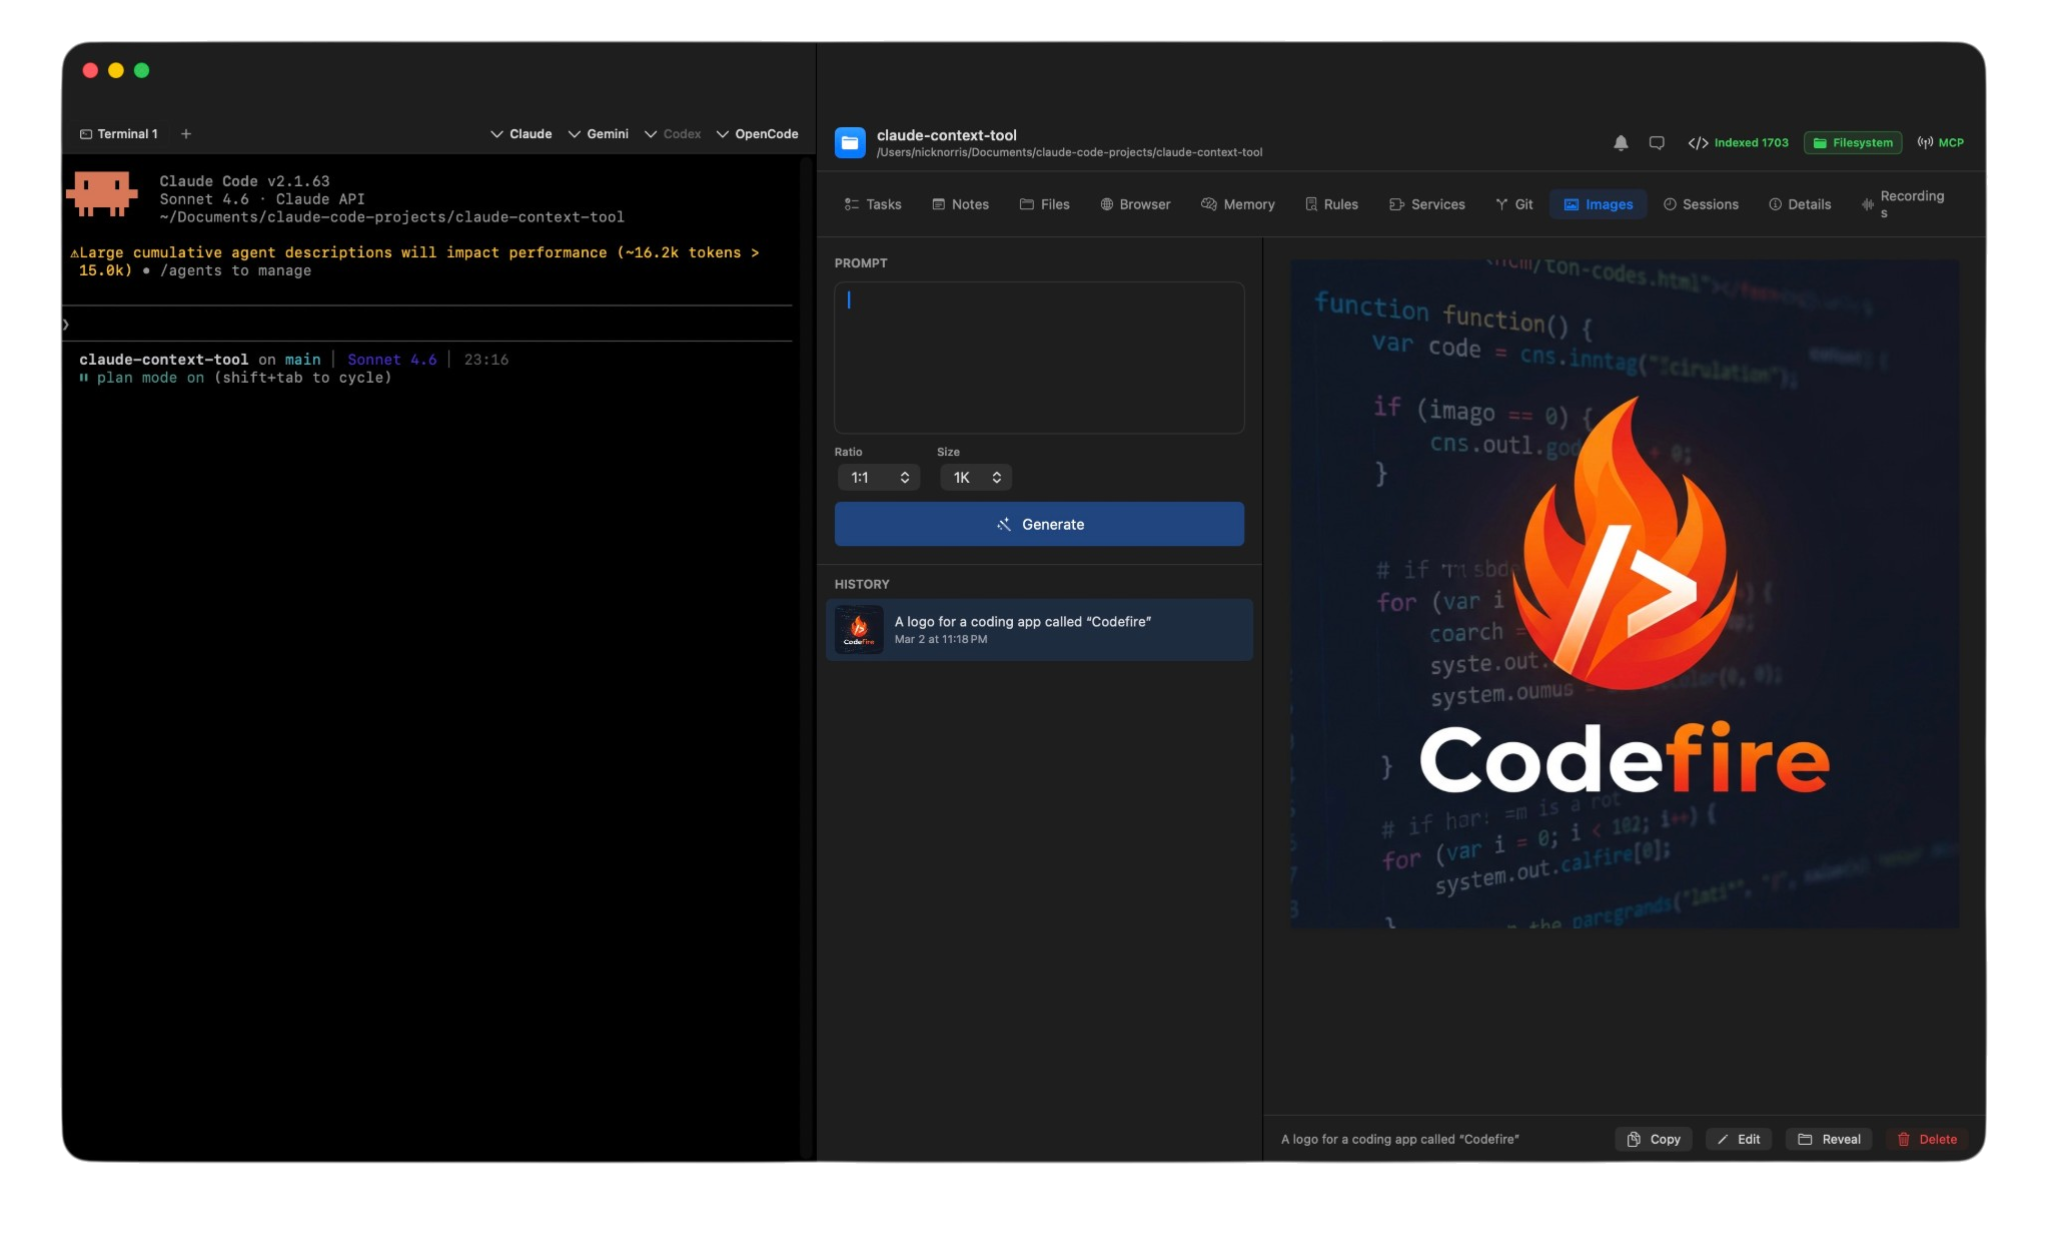Change the Size 1K selector
The width and height of the screenshot is (2048, 1244).
click(x=975, y=478)
